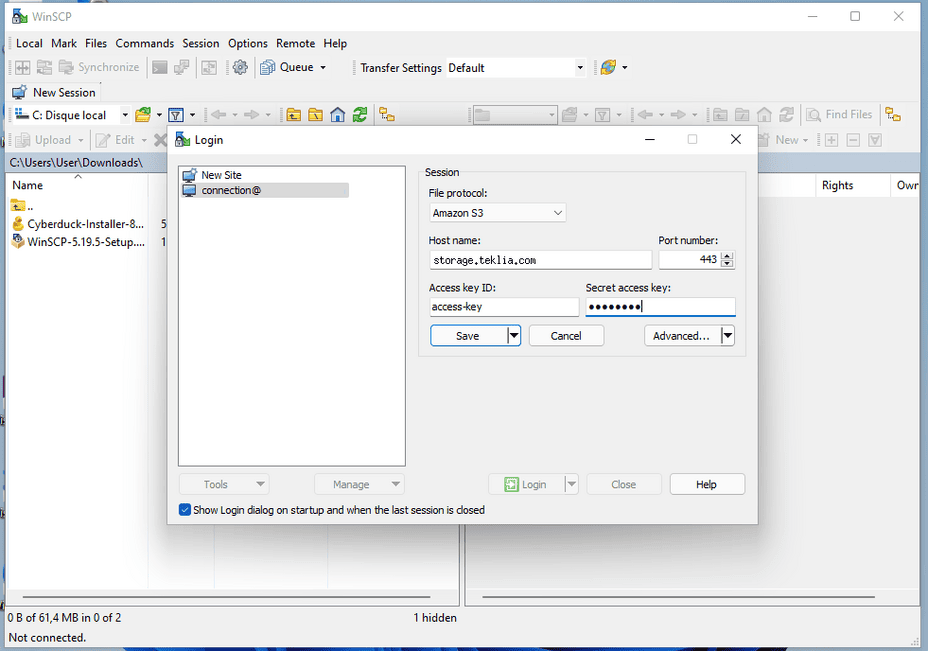Expand the Advanced dropdown arrow
The image size is (928, 651).
pos(728,336)
